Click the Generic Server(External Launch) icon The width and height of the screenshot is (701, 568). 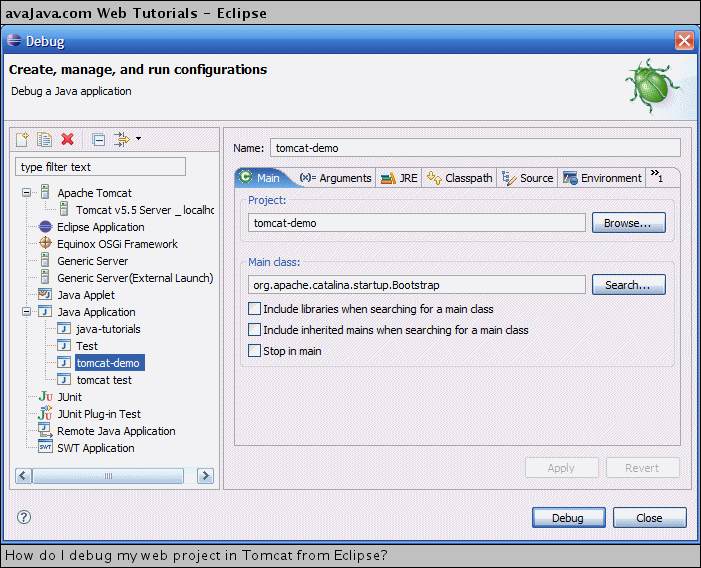click(45, 277)
